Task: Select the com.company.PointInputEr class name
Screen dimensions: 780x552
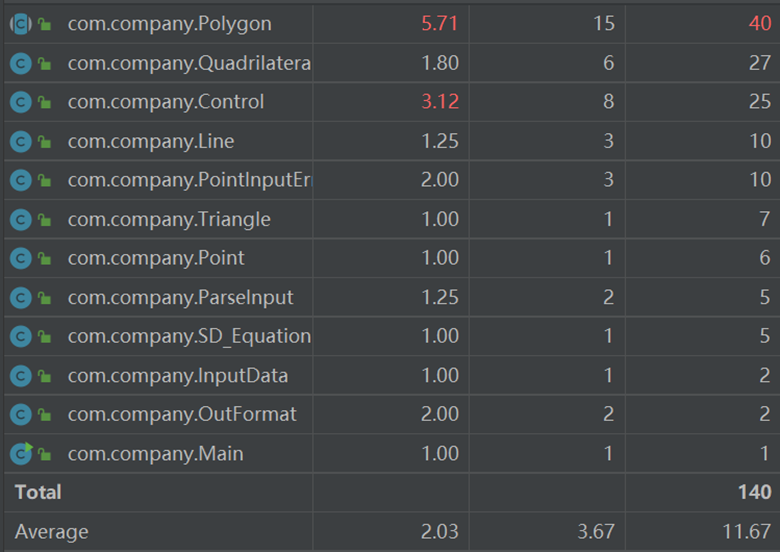Action: tap(189, 180)
